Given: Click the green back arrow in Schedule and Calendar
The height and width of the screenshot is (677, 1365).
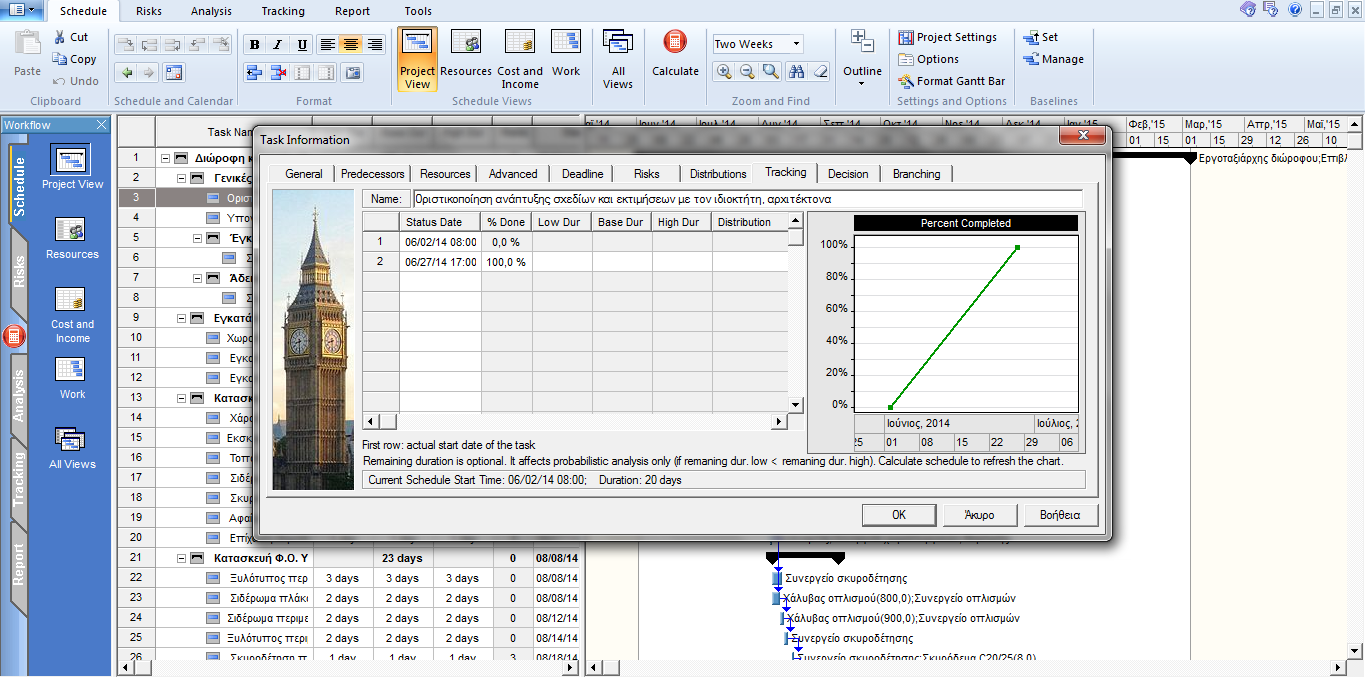Looking at the screenshot, I should tap(126, 72).
